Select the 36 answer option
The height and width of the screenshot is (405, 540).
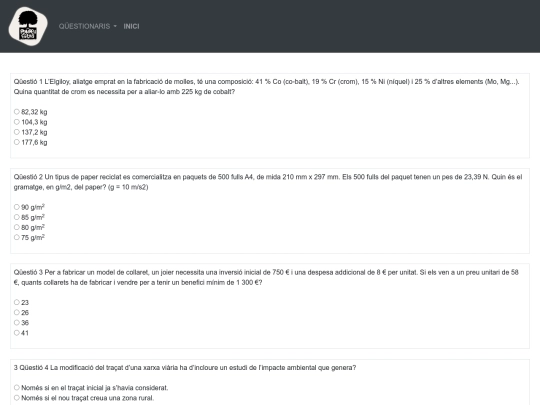pyautogui.click(x=17, y=322)
